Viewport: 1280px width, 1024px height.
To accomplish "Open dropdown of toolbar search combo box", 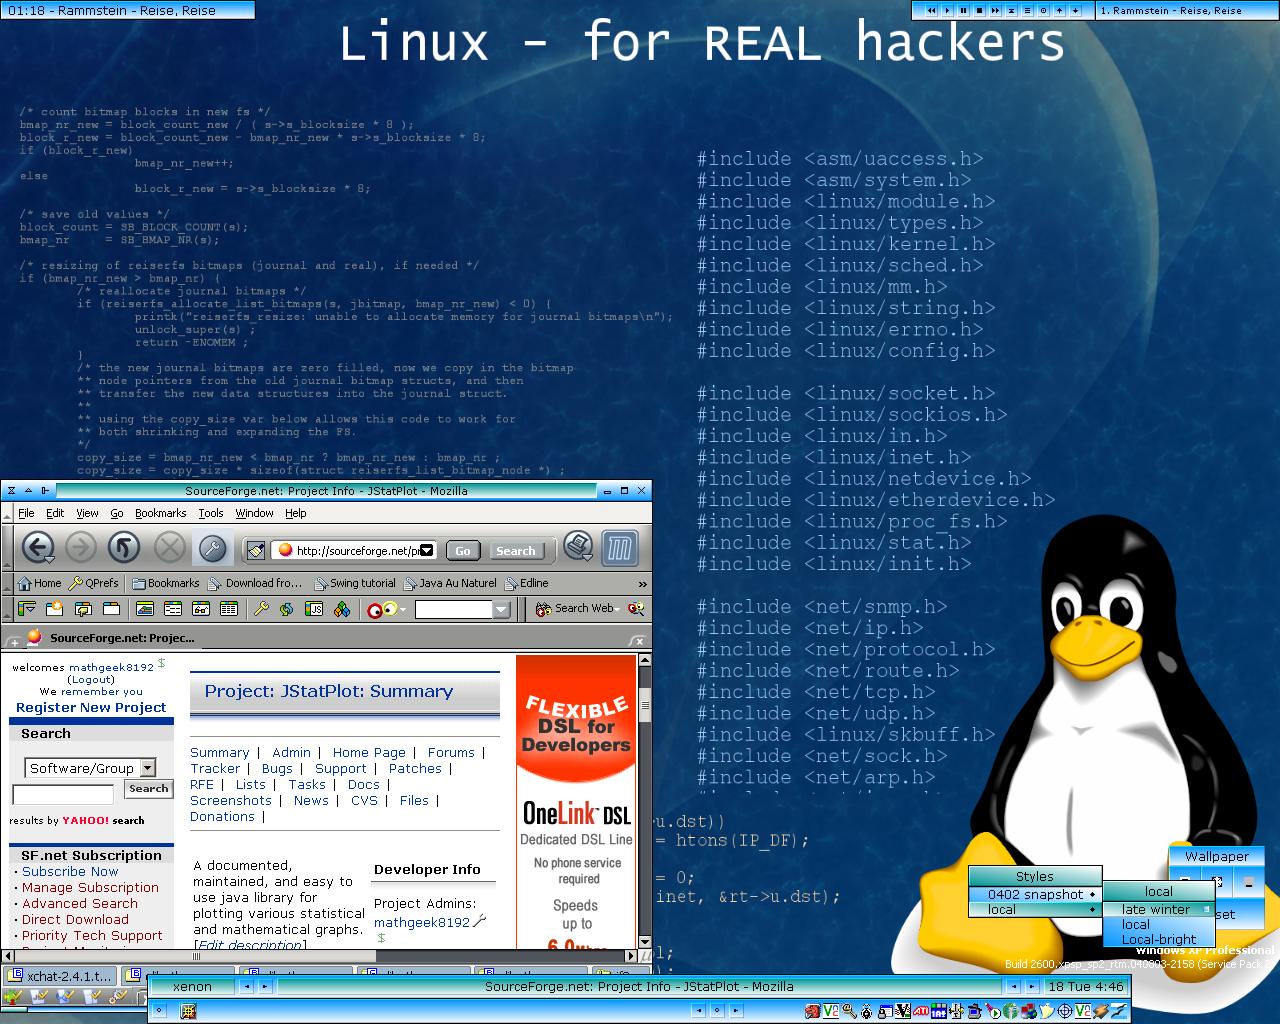I will pyautogui.click(x=501, y=609).
